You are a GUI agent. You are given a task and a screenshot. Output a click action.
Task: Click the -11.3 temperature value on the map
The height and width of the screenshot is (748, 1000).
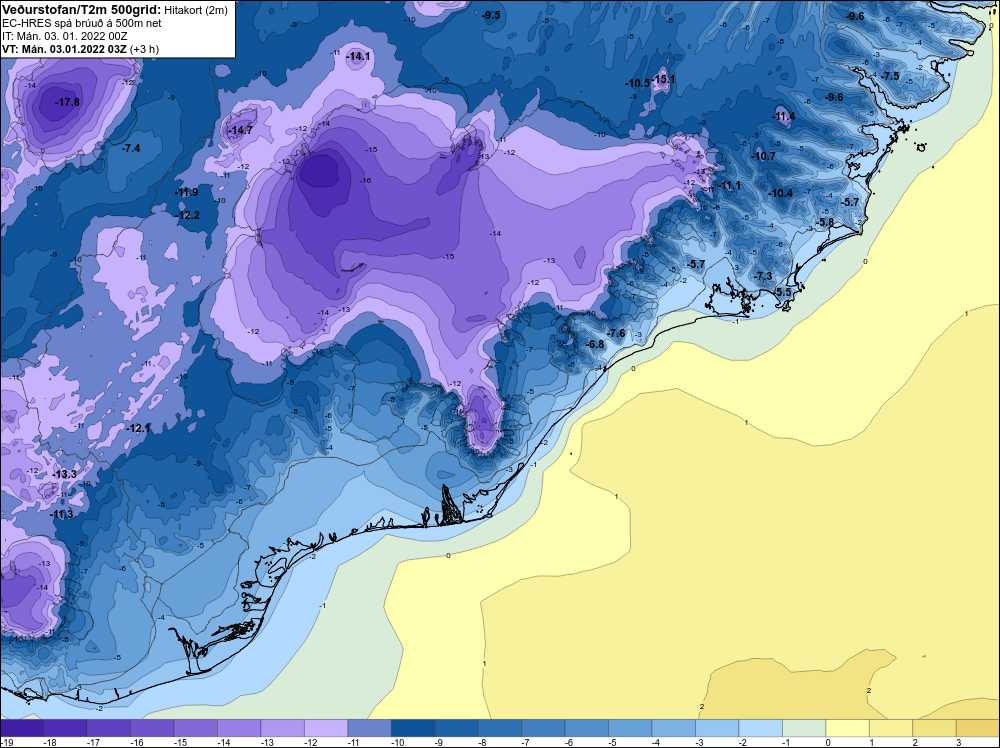point(62,514)
